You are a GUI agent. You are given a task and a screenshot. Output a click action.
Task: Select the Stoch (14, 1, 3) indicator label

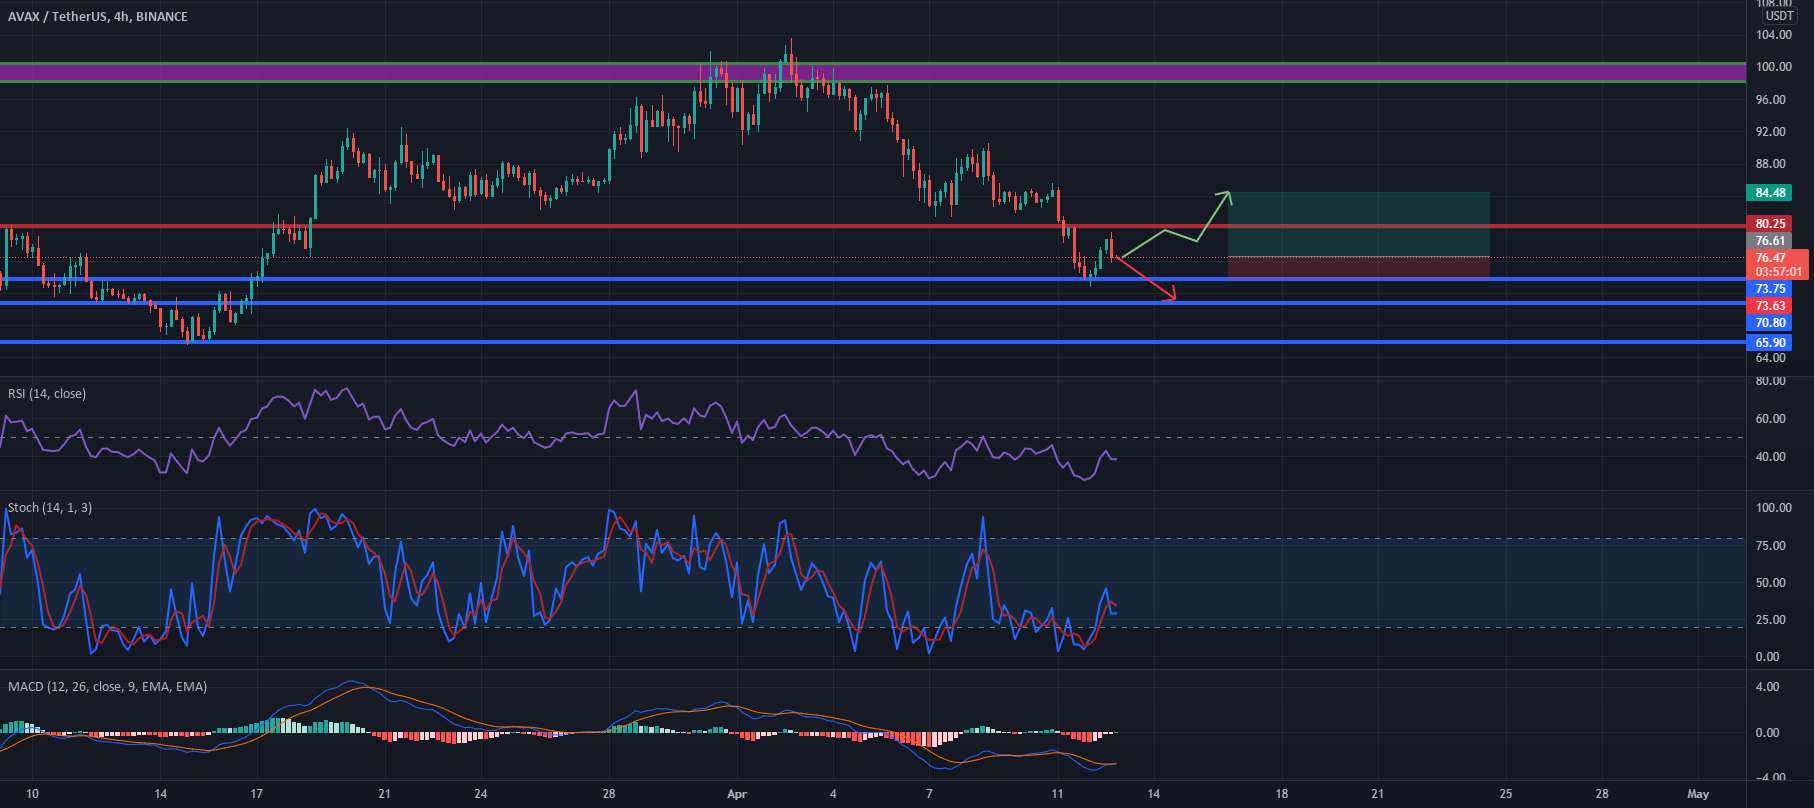tap(50, 508)
